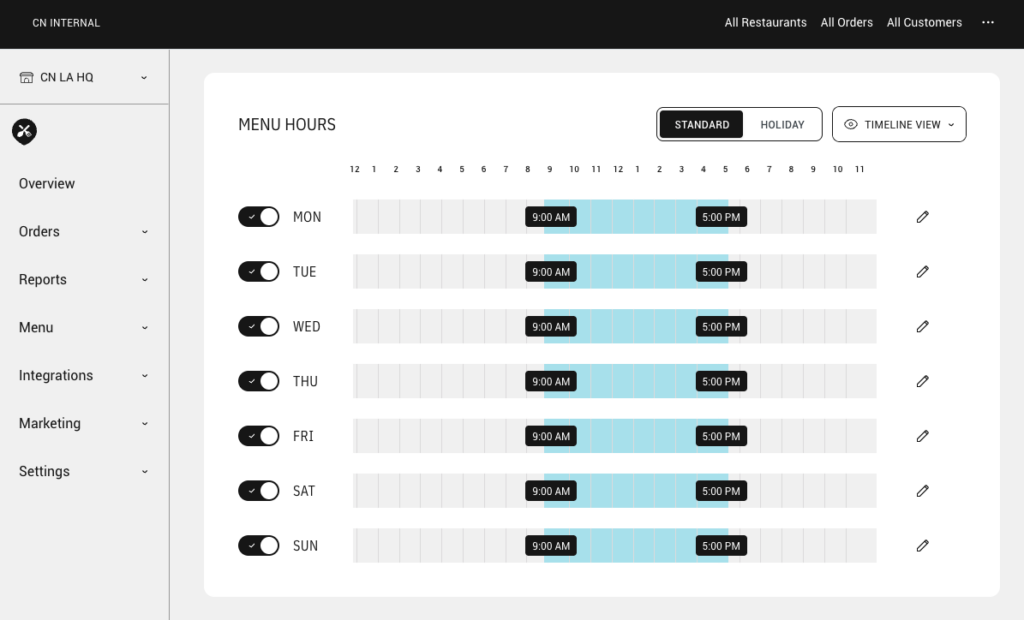Click the Sunday edit pencil icon

(x=922, y=546)
